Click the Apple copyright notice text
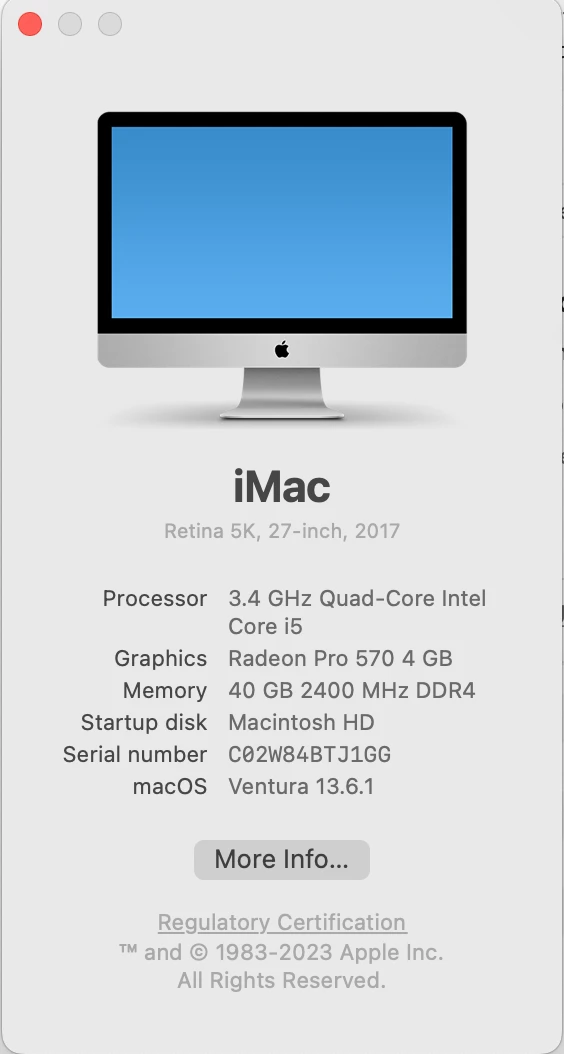Viewport: 564px width, 1054px height. click(x=282, y=966)
